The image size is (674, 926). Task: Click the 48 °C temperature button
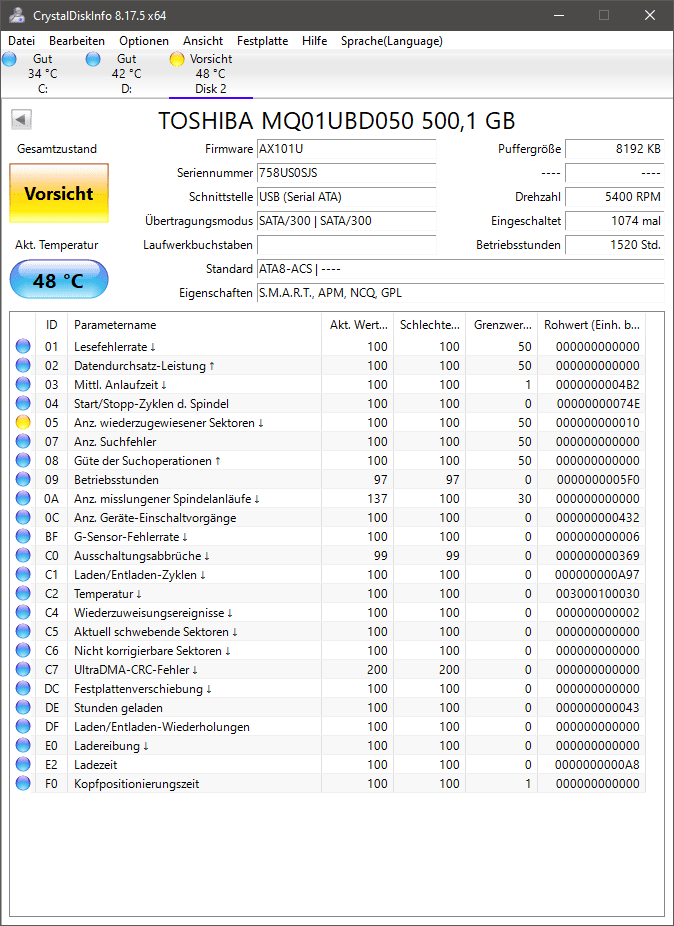59,279
